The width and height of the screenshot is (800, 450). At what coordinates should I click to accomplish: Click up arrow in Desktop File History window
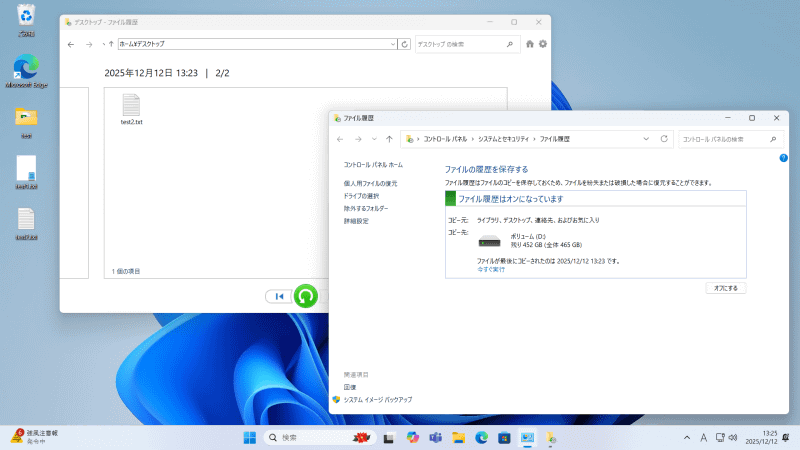point(111,44)
